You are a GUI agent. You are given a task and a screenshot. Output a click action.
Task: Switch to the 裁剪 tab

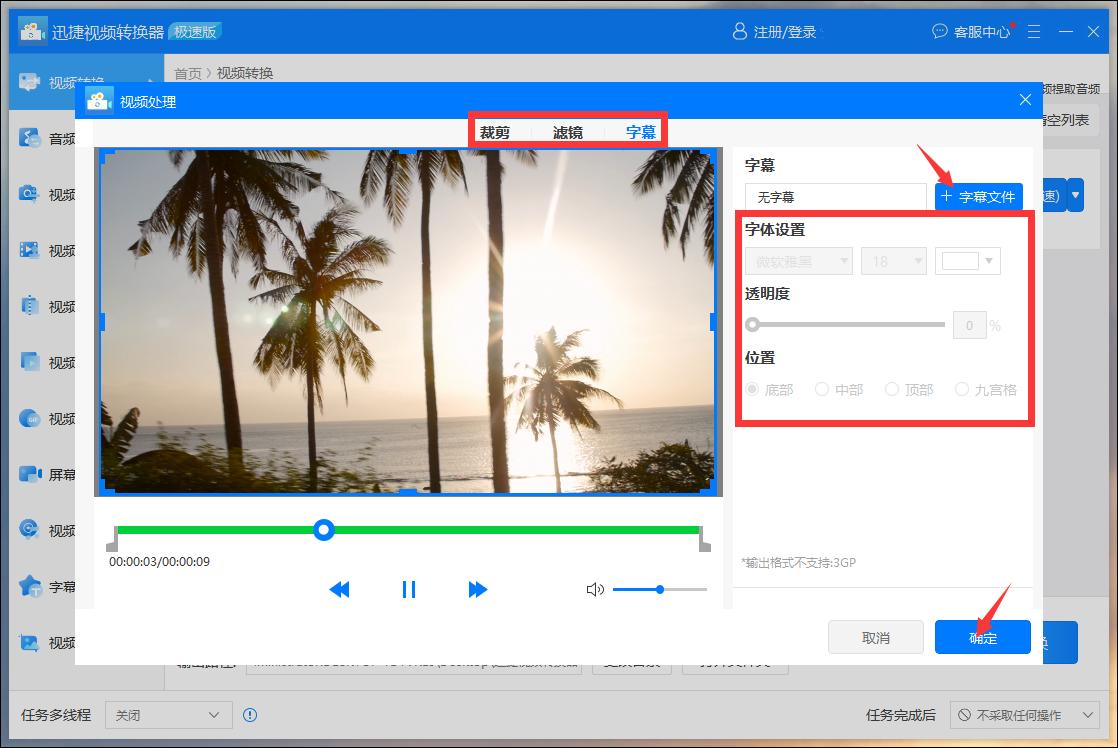[x=497, y=131]
